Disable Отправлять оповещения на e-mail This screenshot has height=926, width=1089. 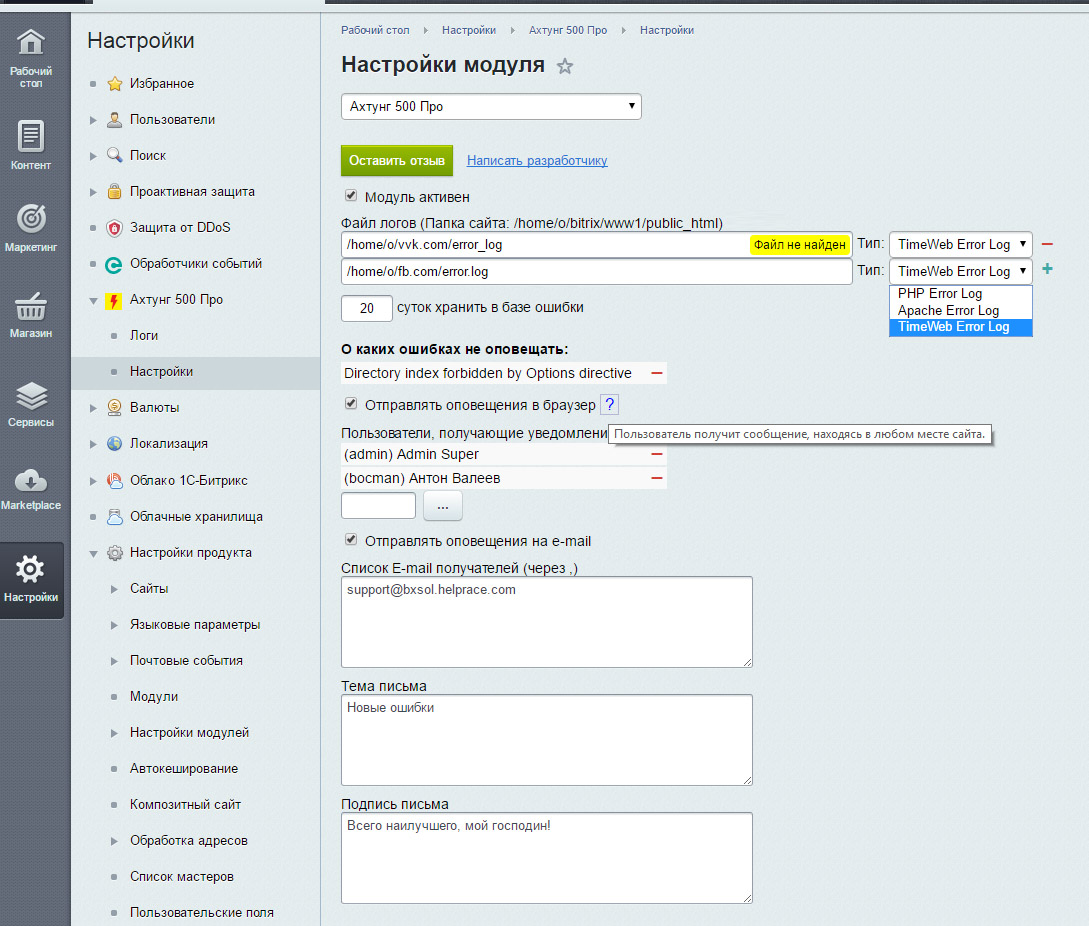[351, 539]
